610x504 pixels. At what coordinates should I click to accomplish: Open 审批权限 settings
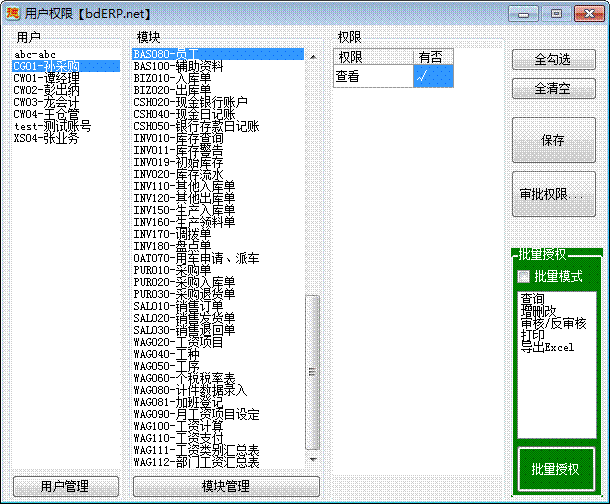(552, 193)
